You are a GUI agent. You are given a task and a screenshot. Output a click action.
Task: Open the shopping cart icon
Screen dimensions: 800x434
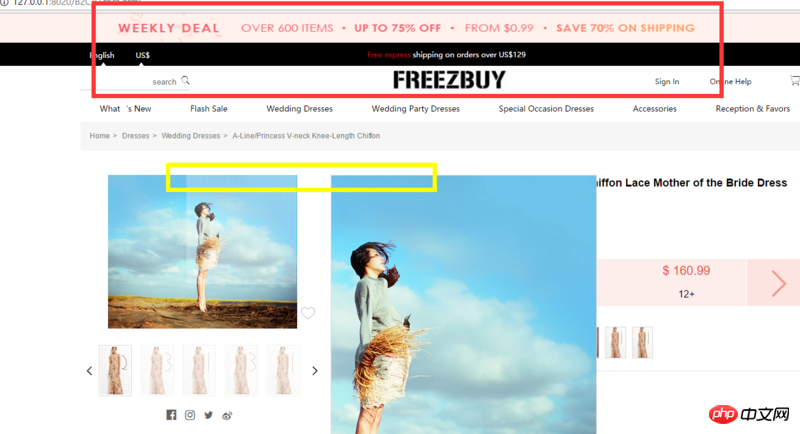pos(795,81)
